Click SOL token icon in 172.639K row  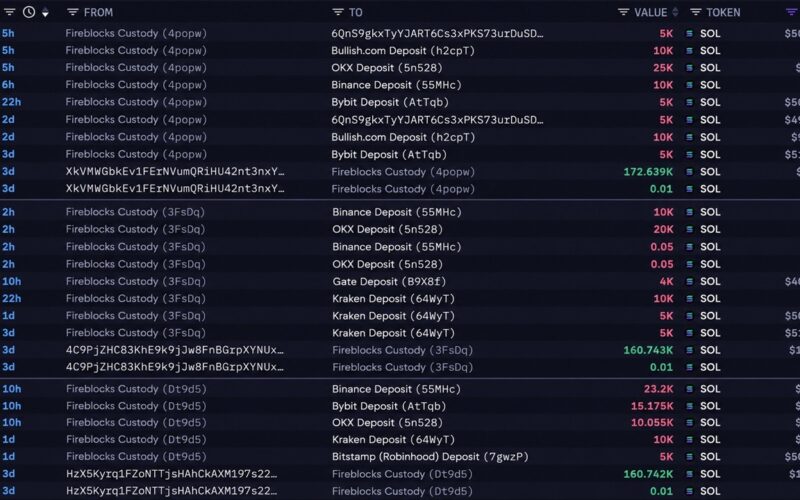tap(689, 172)
